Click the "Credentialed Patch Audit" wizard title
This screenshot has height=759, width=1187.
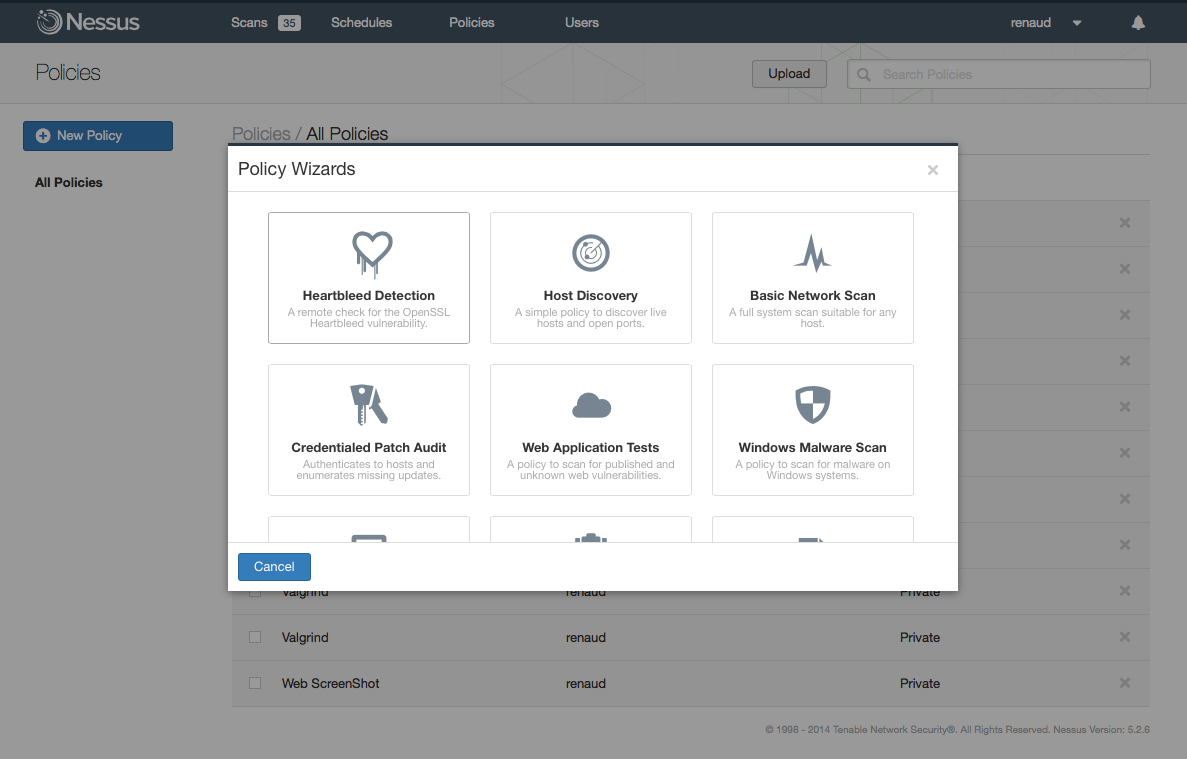369,448
